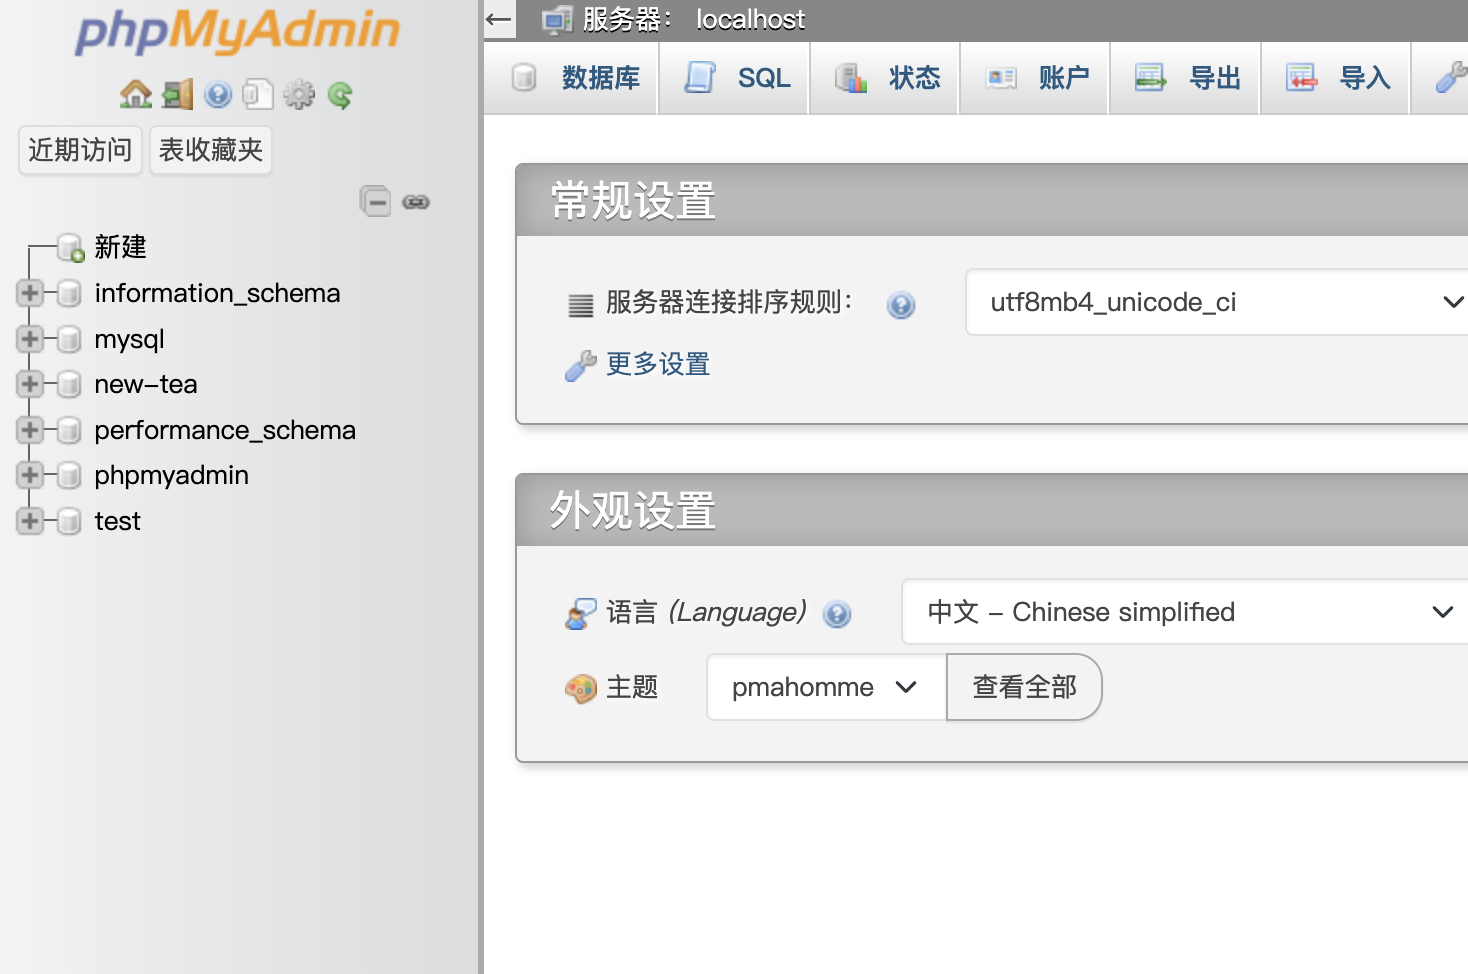Expand the performance_schema database tree
The height and width of the screenshot is (974, 1468).
(x=30, y=430)
